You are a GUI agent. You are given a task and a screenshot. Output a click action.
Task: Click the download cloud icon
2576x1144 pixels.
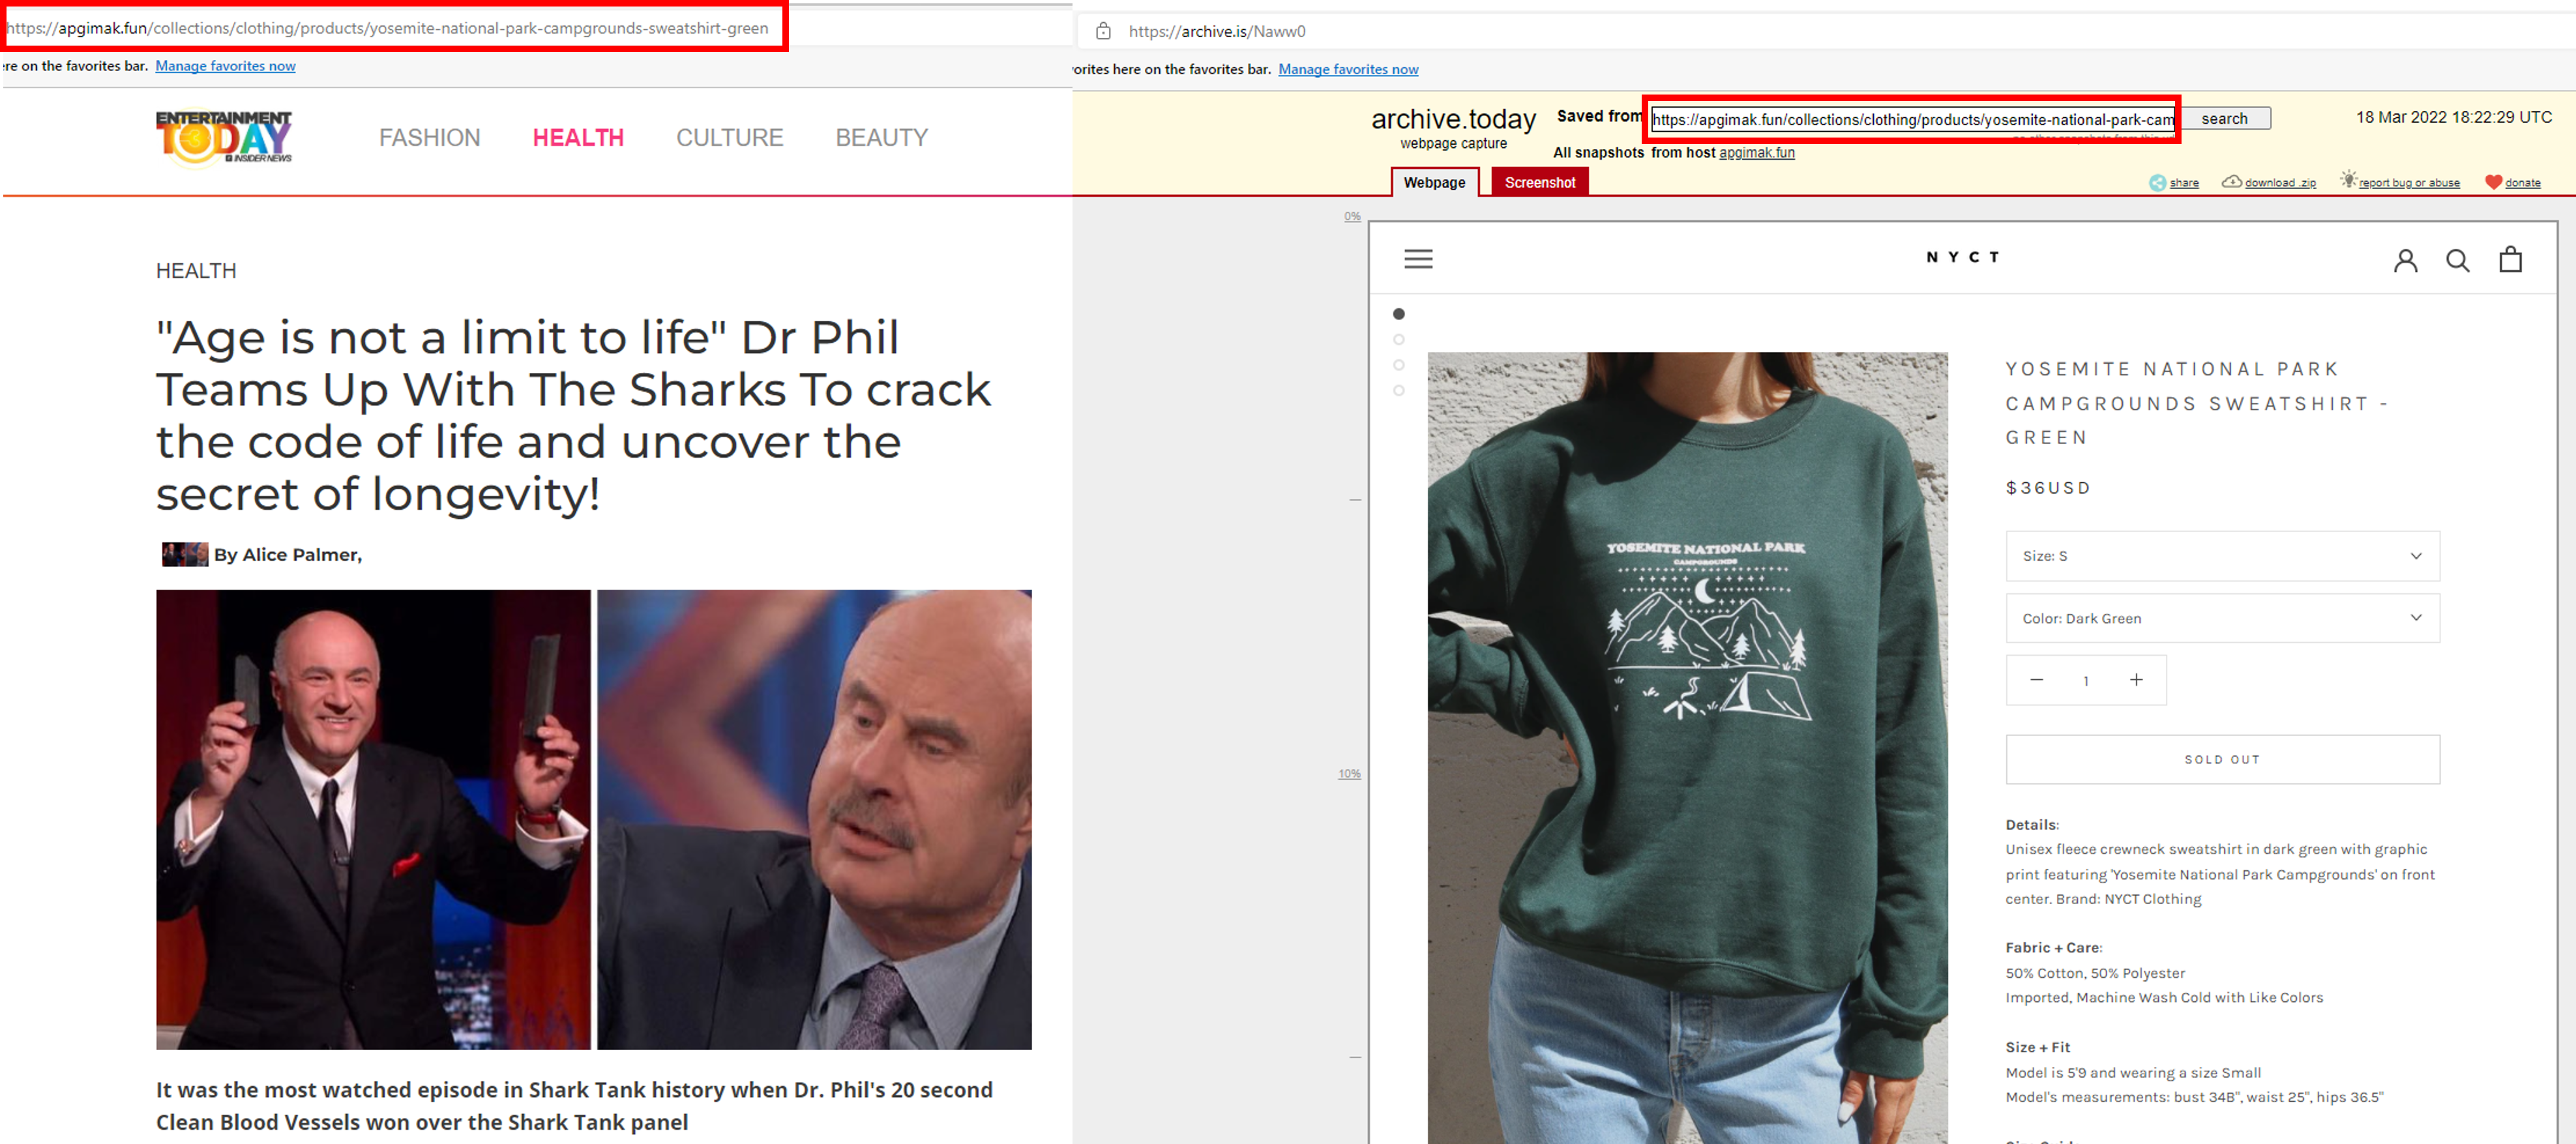pyautogui.click(x=2231, y=181)
